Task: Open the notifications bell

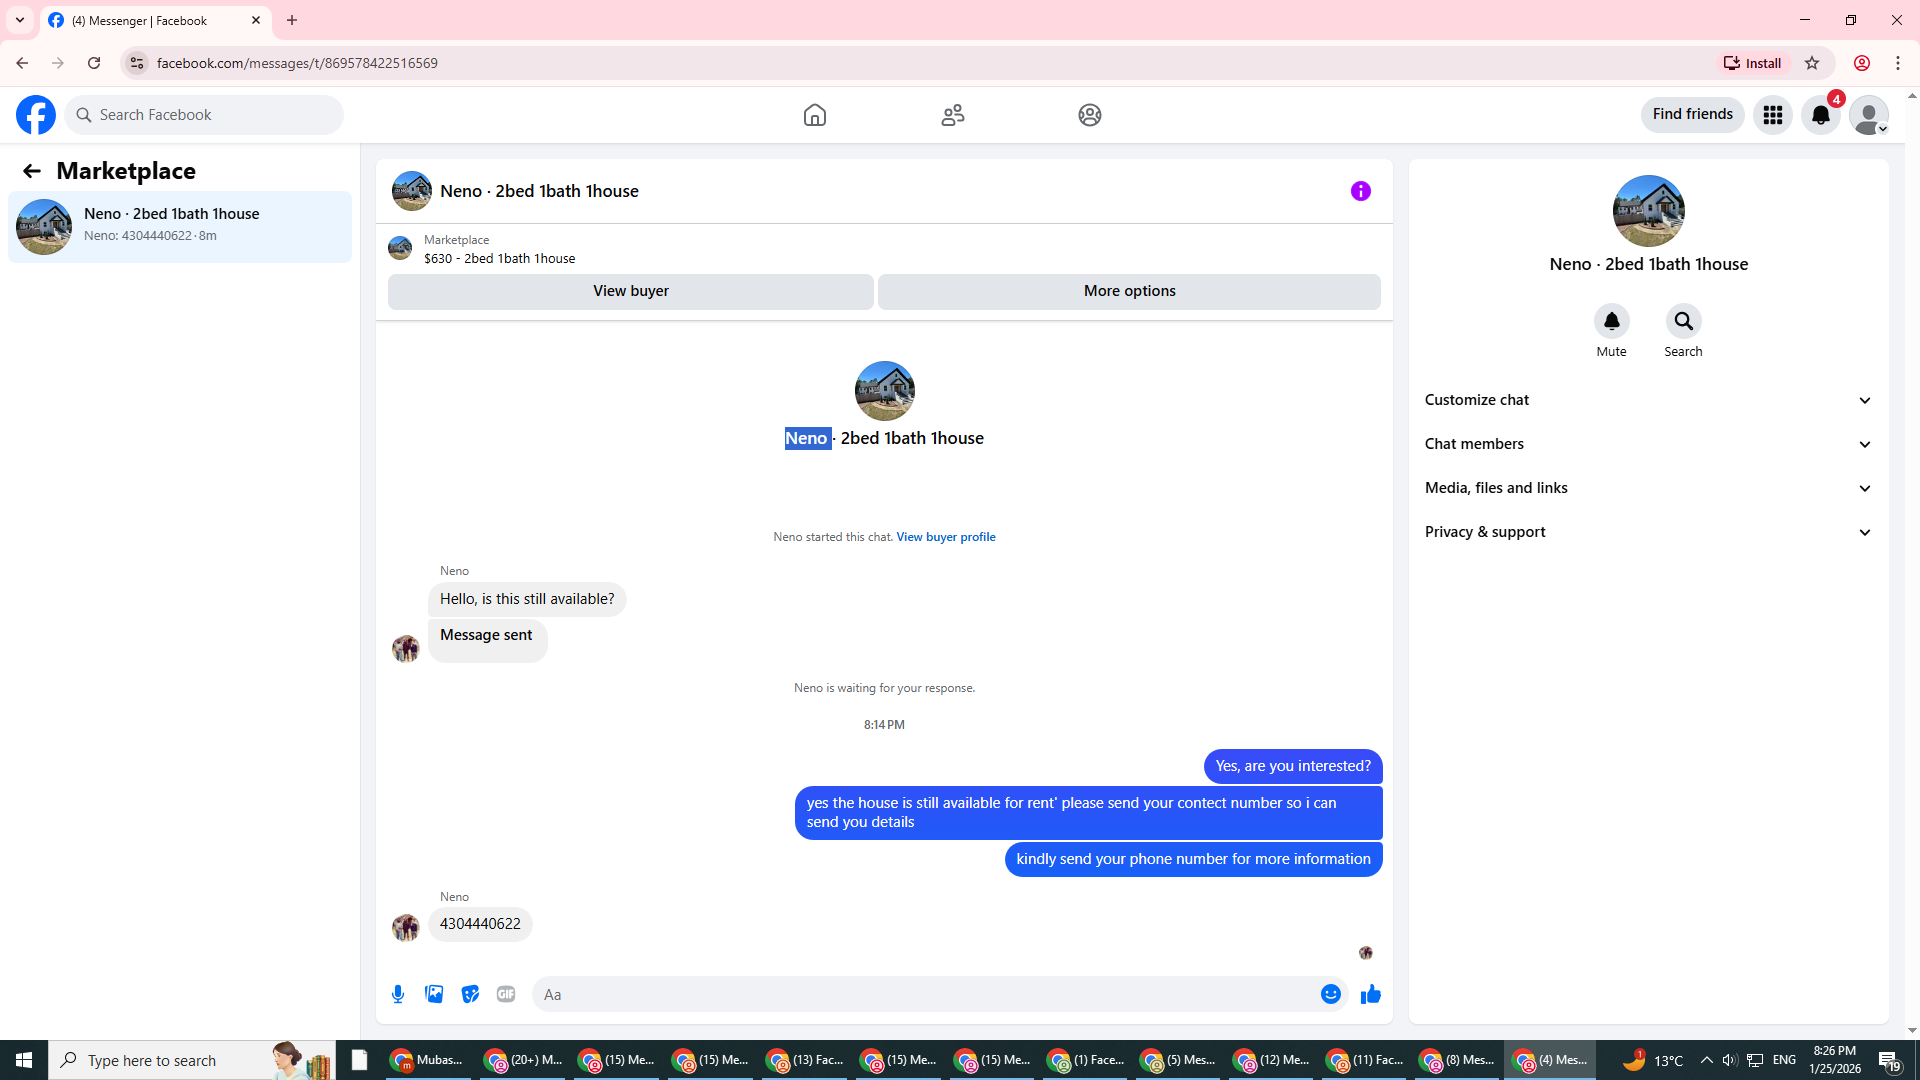Action: tap(1821, 115)
